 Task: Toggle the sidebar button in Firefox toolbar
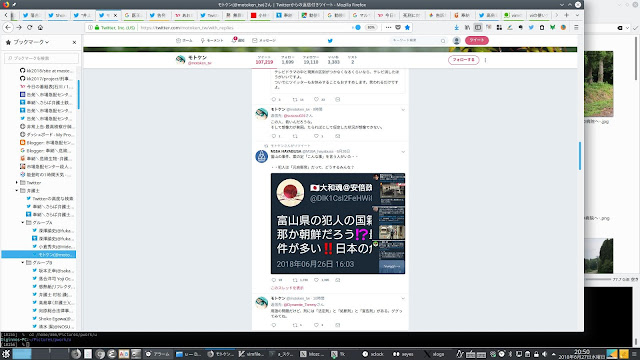[x=478, y=27]
